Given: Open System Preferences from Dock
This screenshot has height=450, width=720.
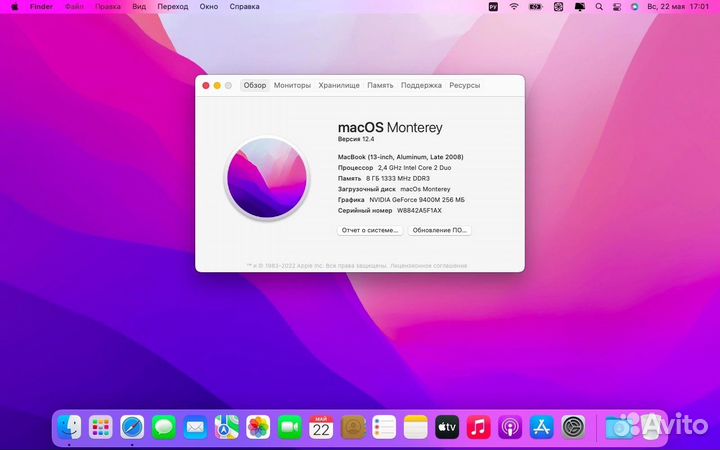Looking at the screenshot, I should pyautogui.click(x=573, y=427).
